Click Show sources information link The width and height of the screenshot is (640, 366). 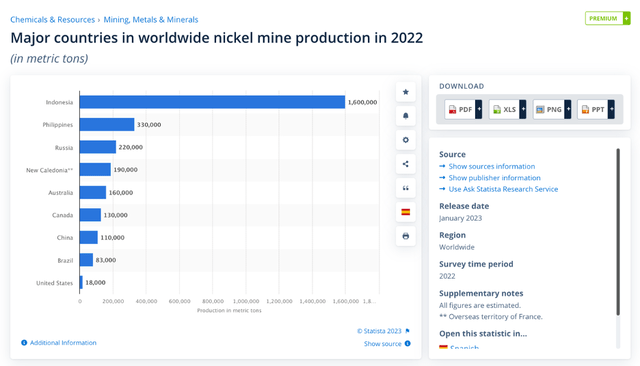pyautogui.click(x=492, y=166)
